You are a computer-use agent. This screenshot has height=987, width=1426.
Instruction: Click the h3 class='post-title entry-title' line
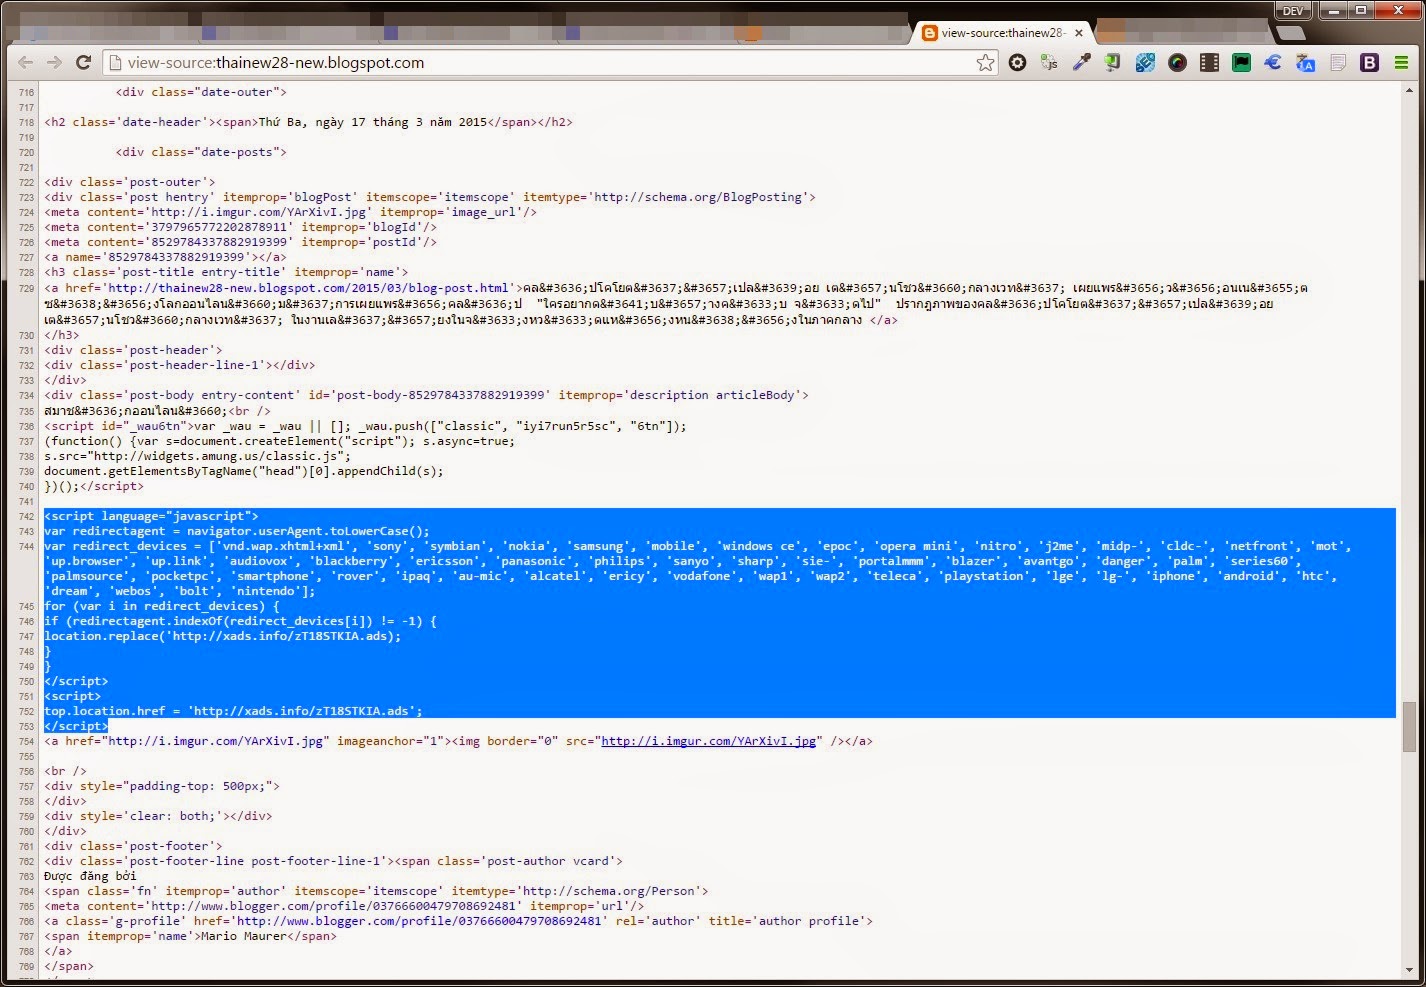click(226, 272)
